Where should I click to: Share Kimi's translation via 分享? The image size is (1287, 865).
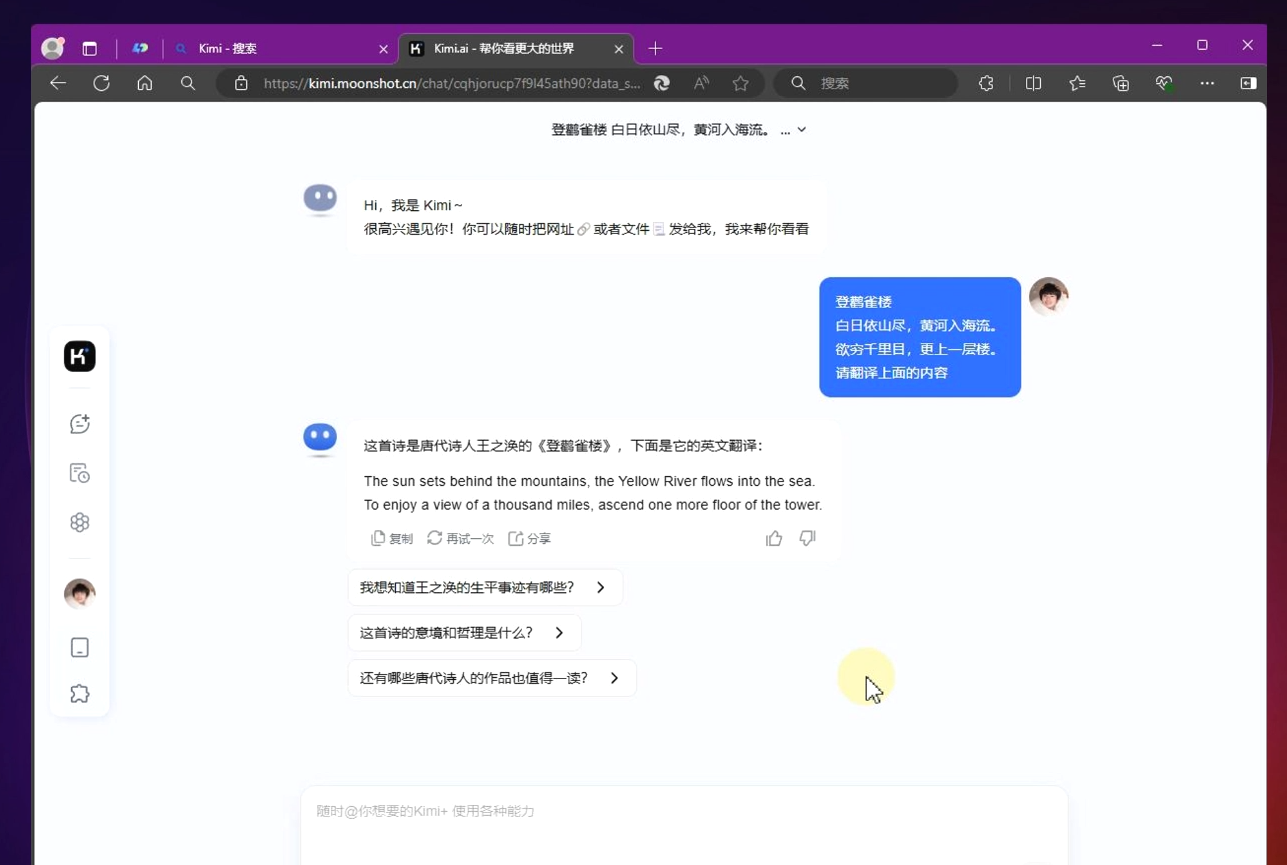coord(528,538)
